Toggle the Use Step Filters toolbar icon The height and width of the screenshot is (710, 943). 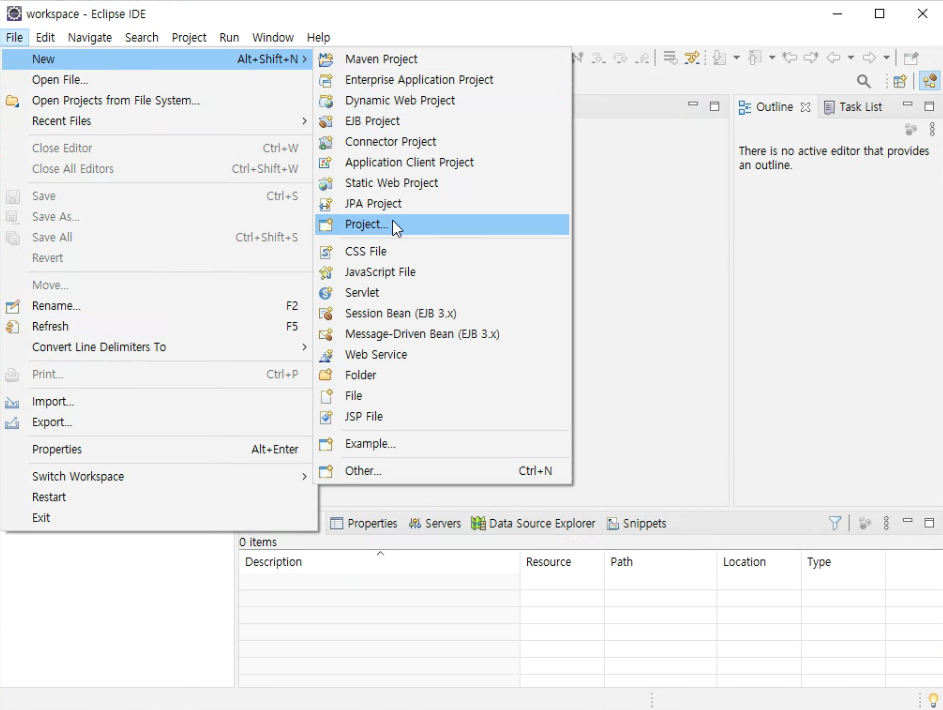coord(692,58)
